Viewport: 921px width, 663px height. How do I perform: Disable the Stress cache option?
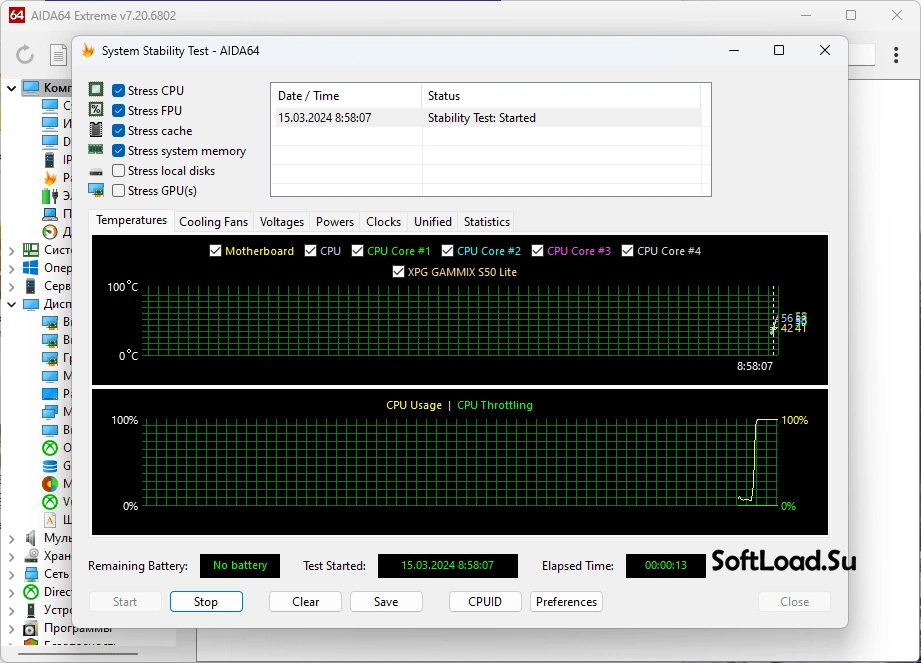pos(118,130)
